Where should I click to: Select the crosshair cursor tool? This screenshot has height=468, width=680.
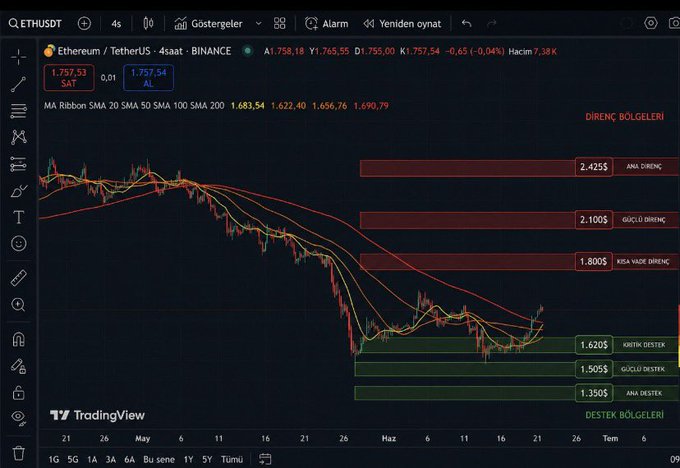(x=19, y=57)
